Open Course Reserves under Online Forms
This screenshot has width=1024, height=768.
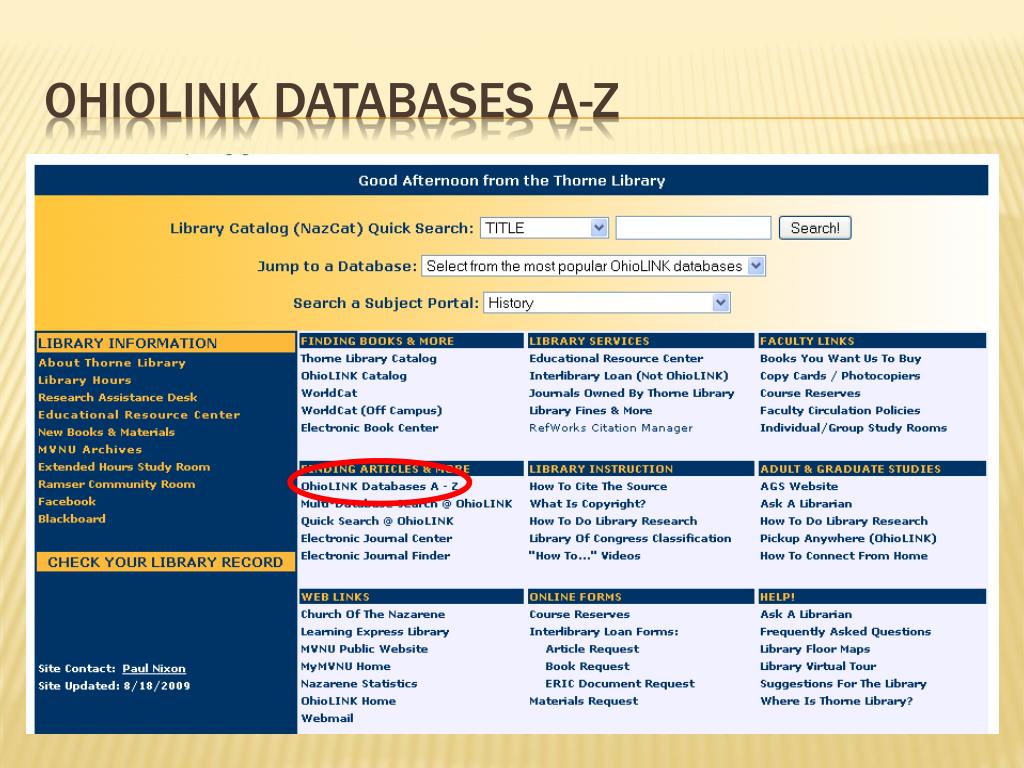point(579,614)
